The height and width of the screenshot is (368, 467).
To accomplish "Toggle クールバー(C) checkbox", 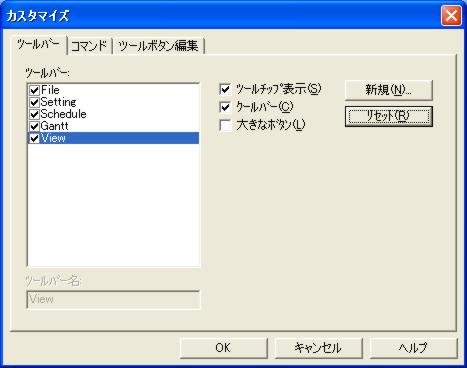I will point(225,107).
